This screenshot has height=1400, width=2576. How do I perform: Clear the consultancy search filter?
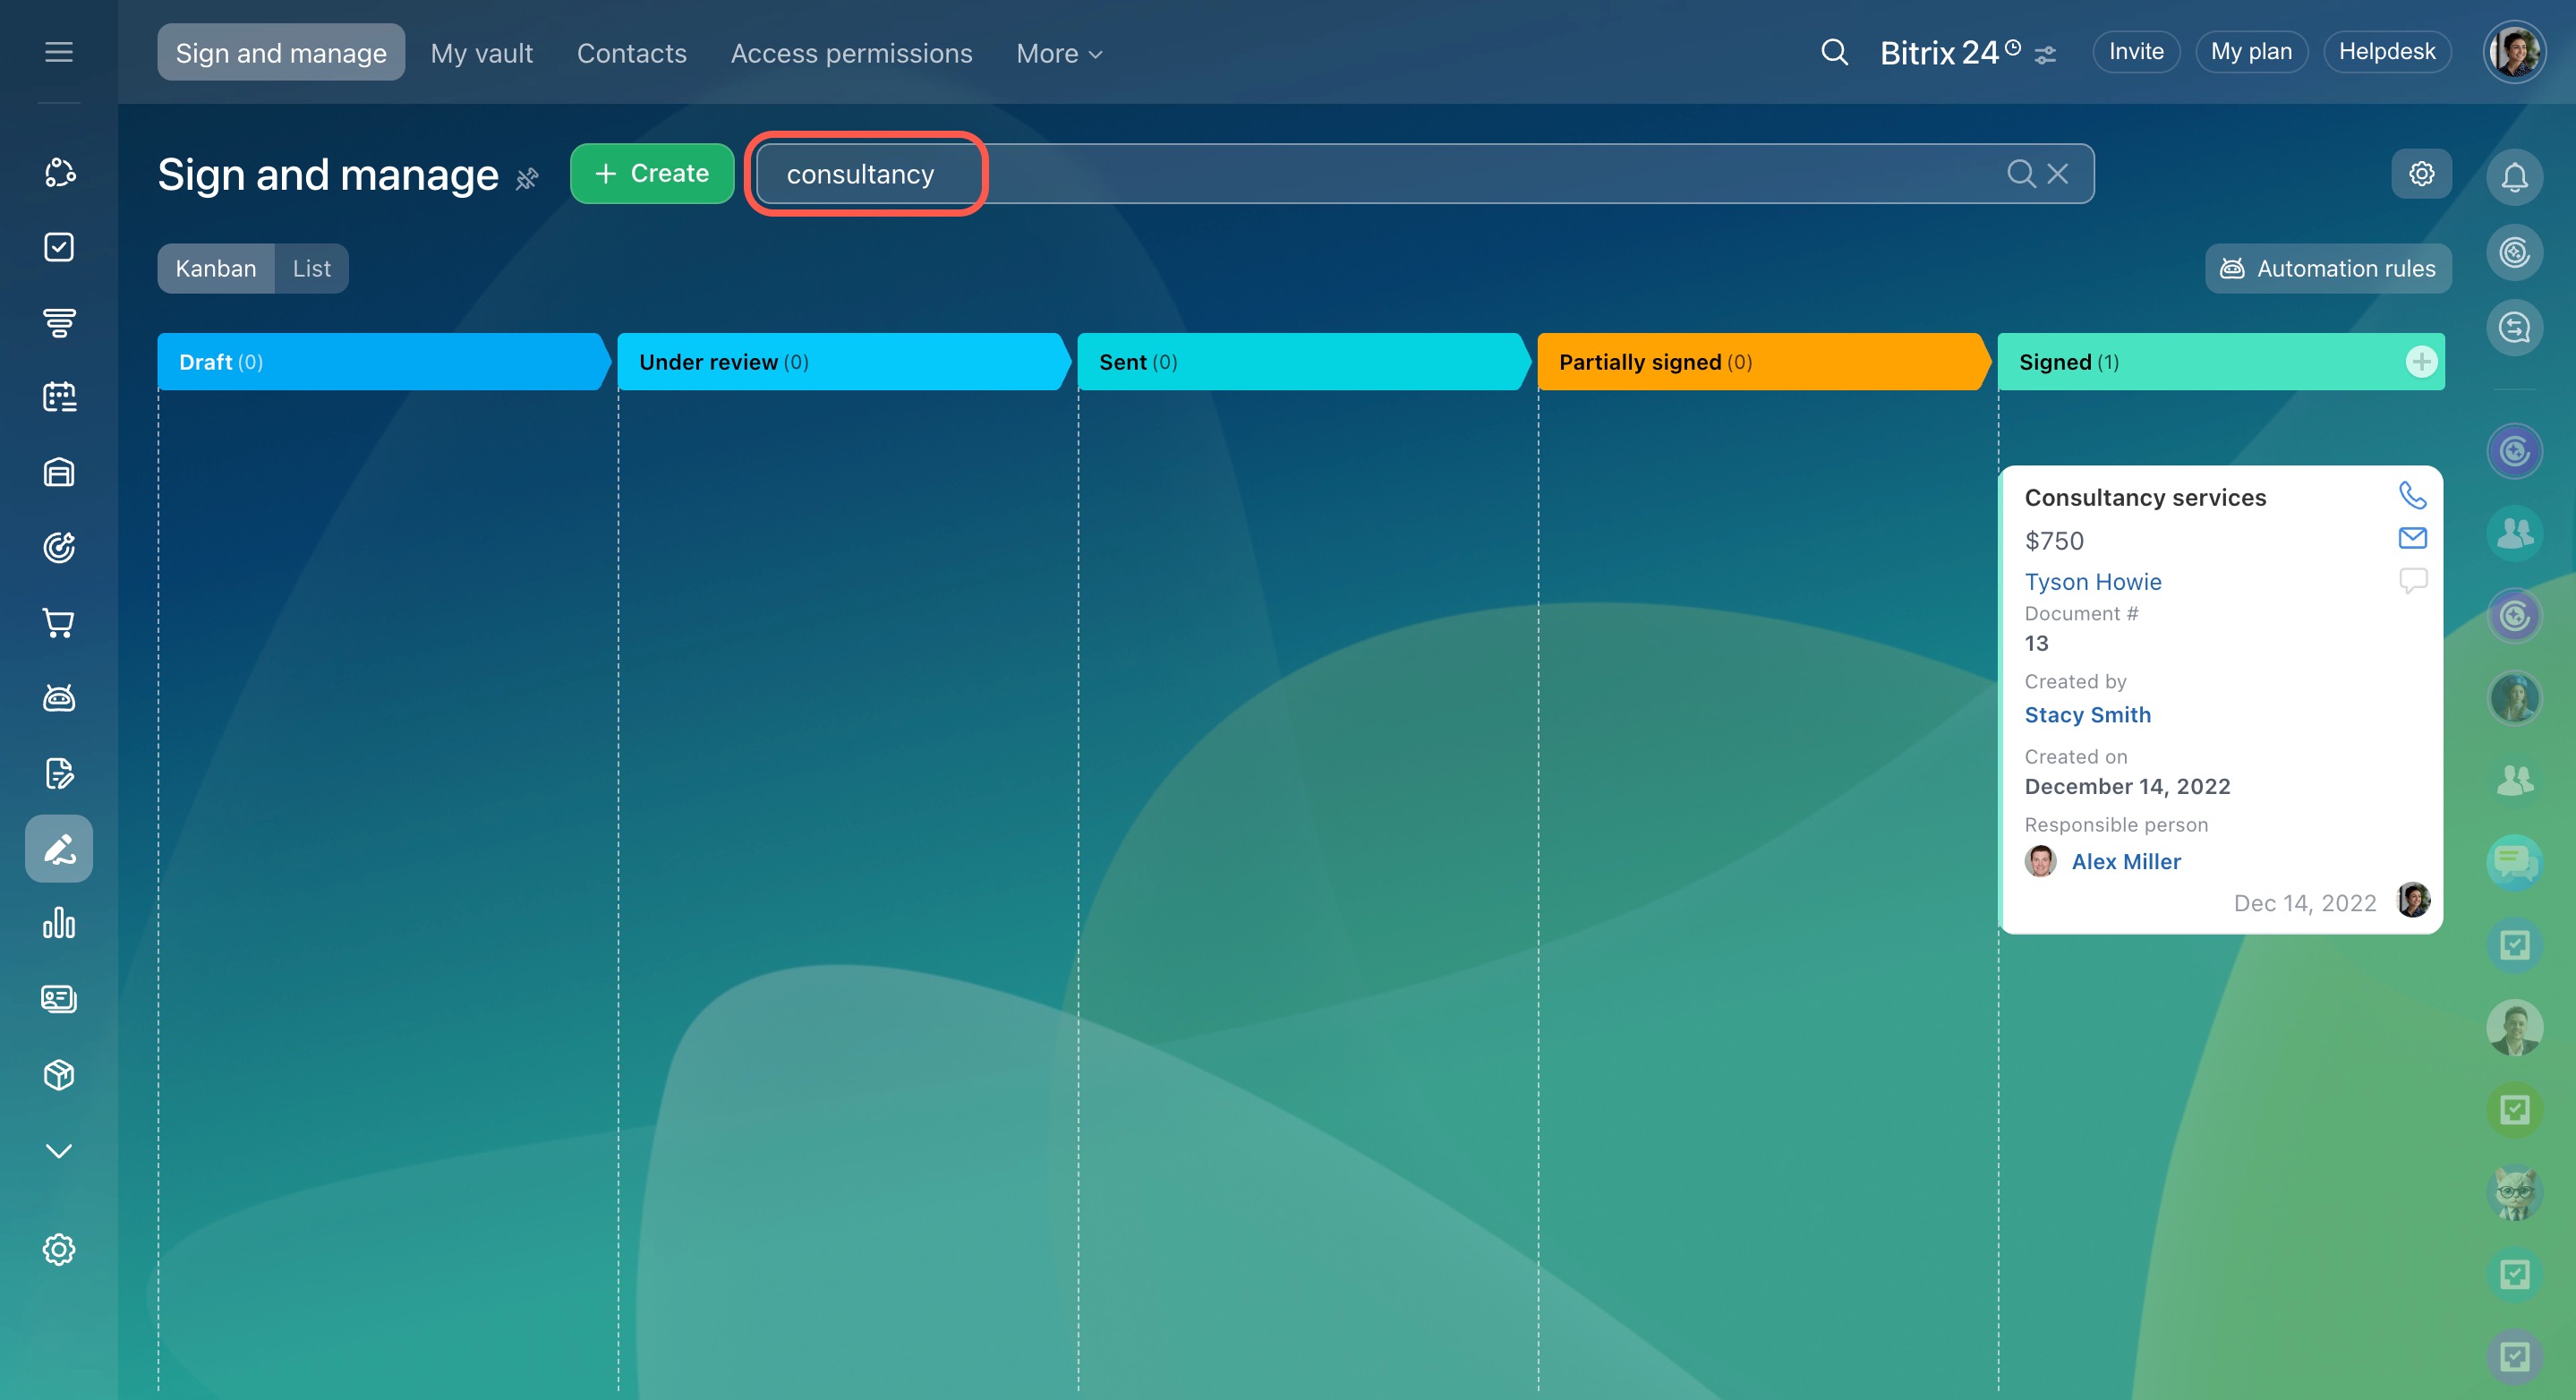click(2058, 173)
